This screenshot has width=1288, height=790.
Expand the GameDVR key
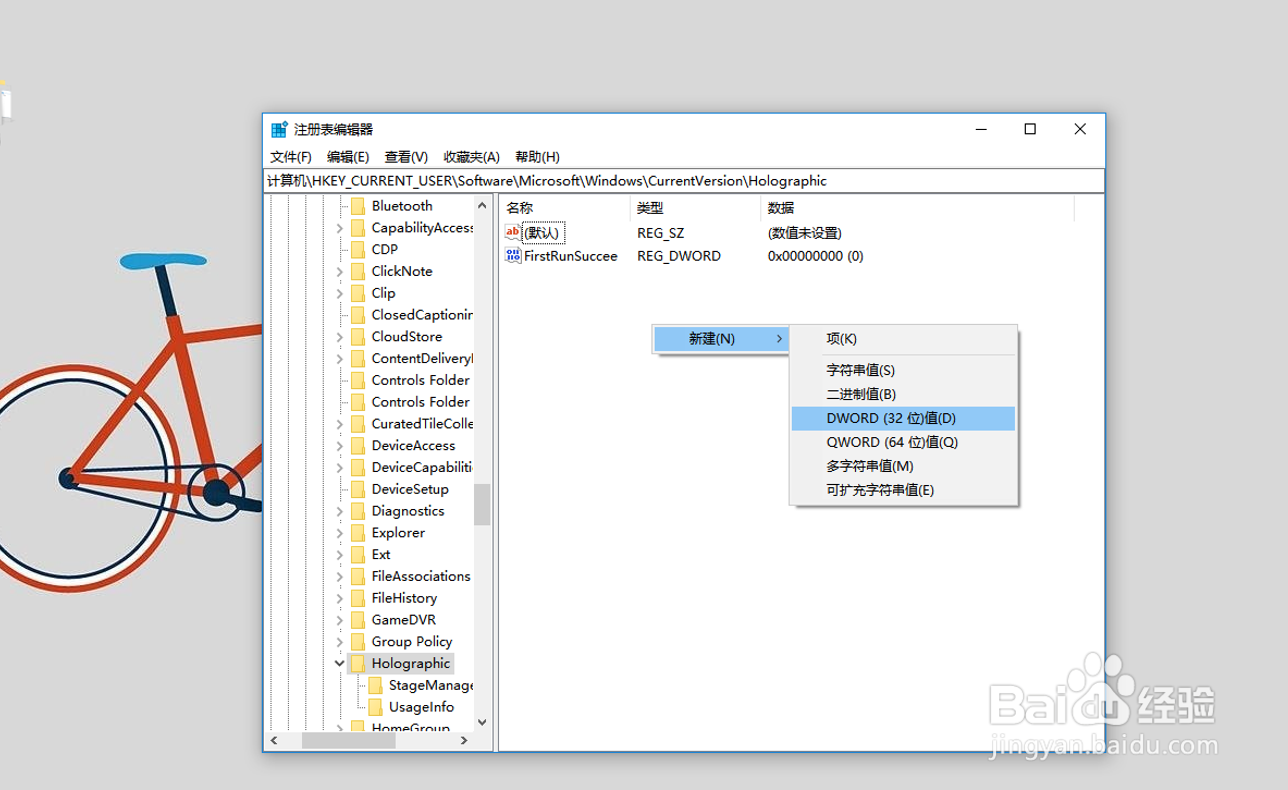point(340,620)
